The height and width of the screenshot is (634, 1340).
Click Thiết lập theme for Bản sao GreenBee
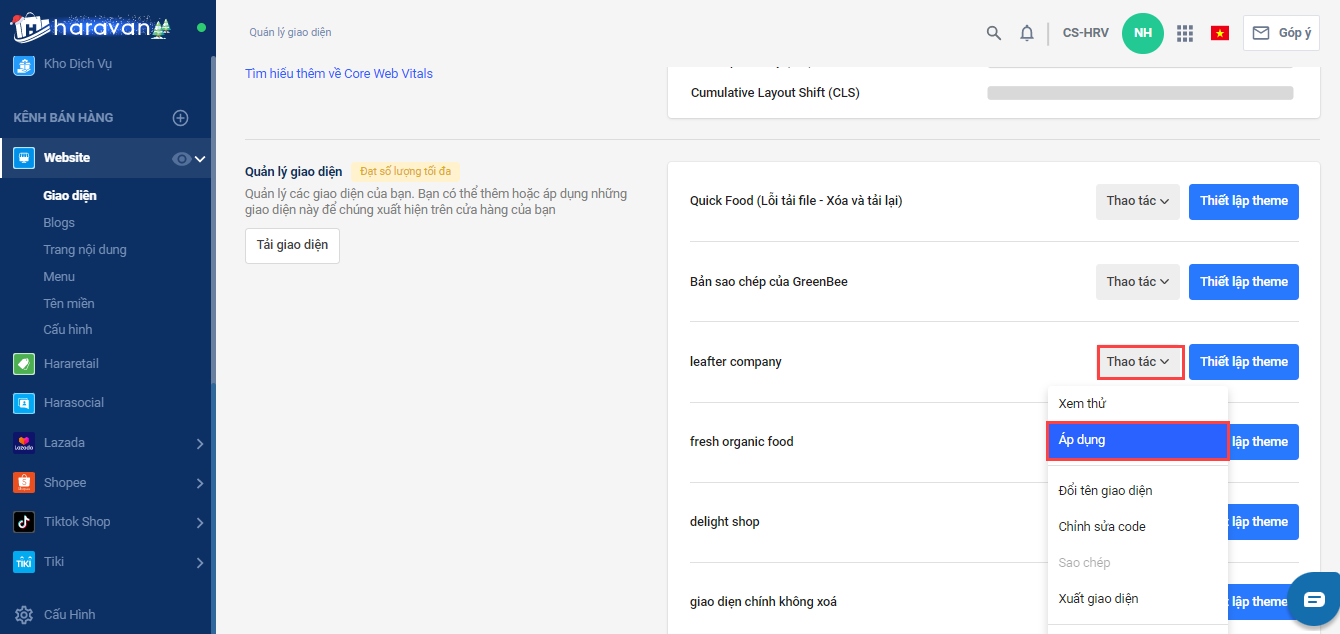click(1243, 282)
